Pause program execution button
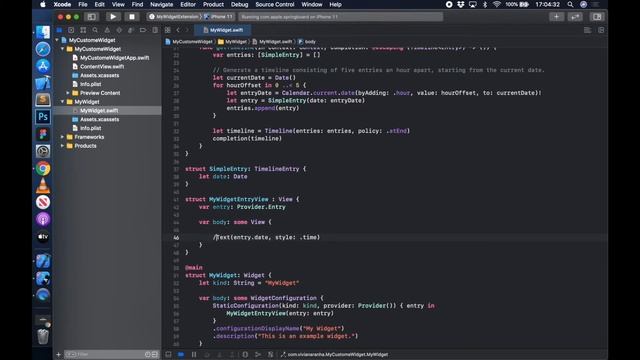Viewport: 640px width, 360px height. pos(194,354)
